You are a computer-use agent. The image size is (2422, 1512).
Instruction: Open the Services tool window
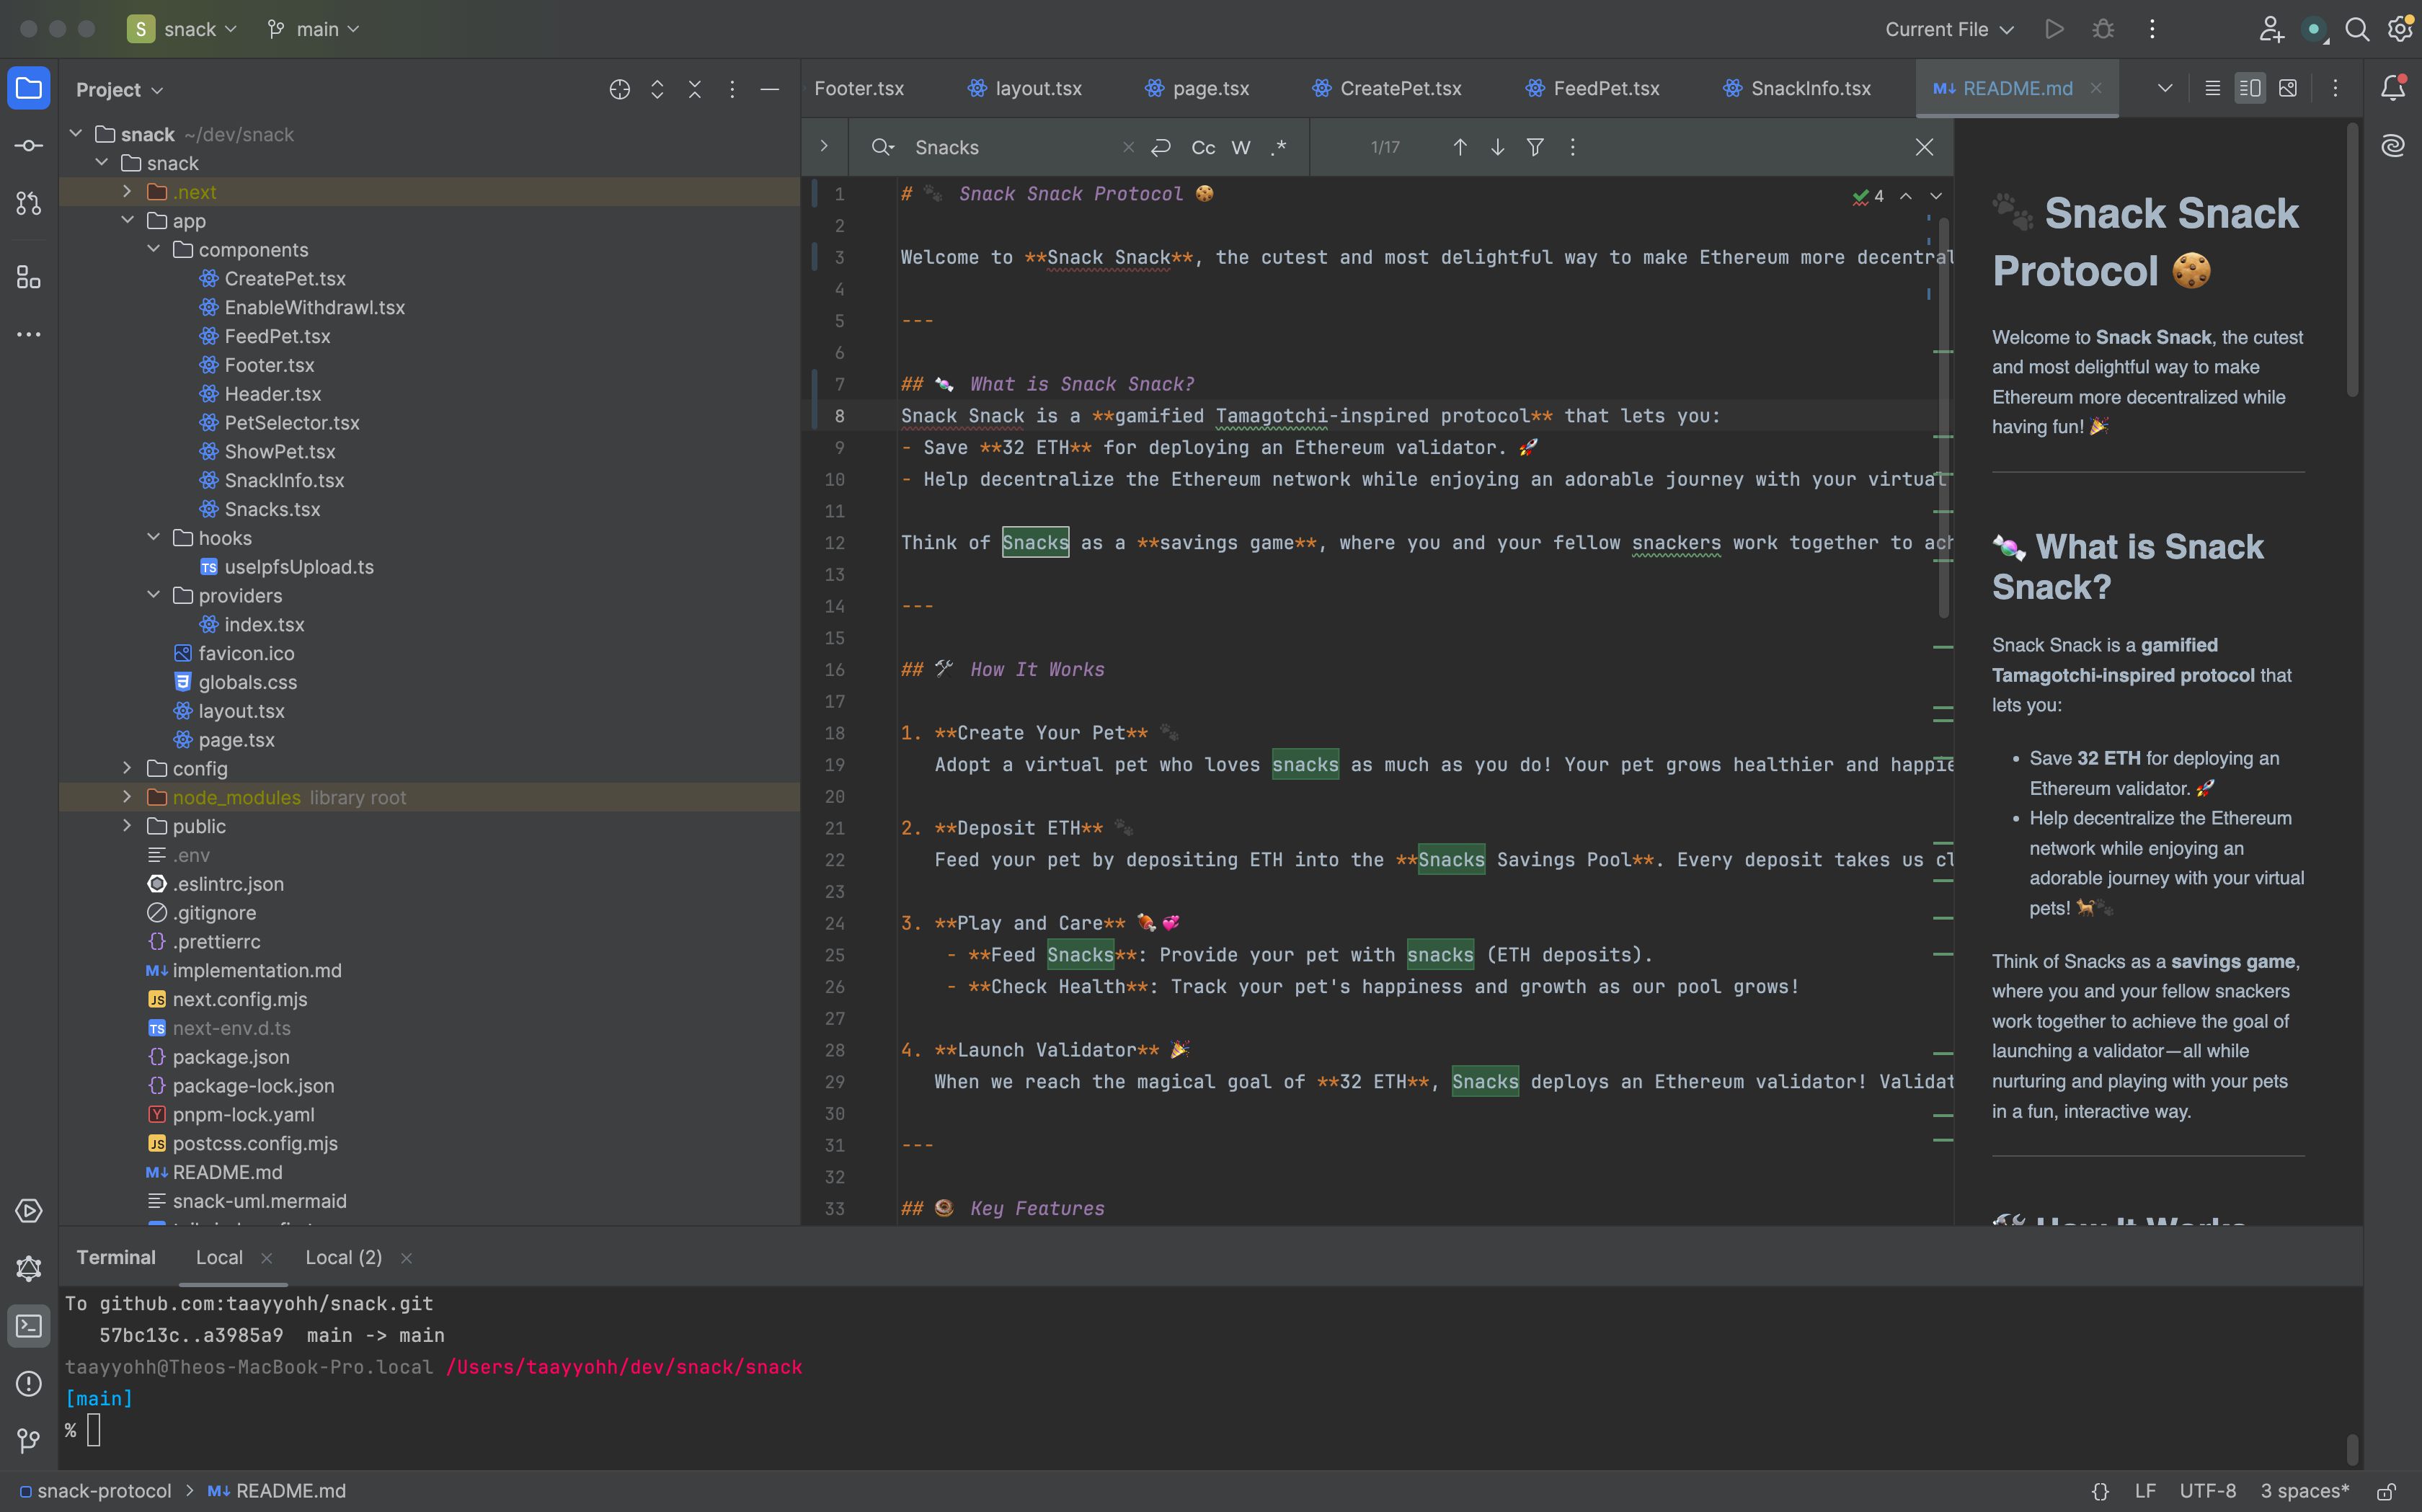click(x=28, y=1211)
